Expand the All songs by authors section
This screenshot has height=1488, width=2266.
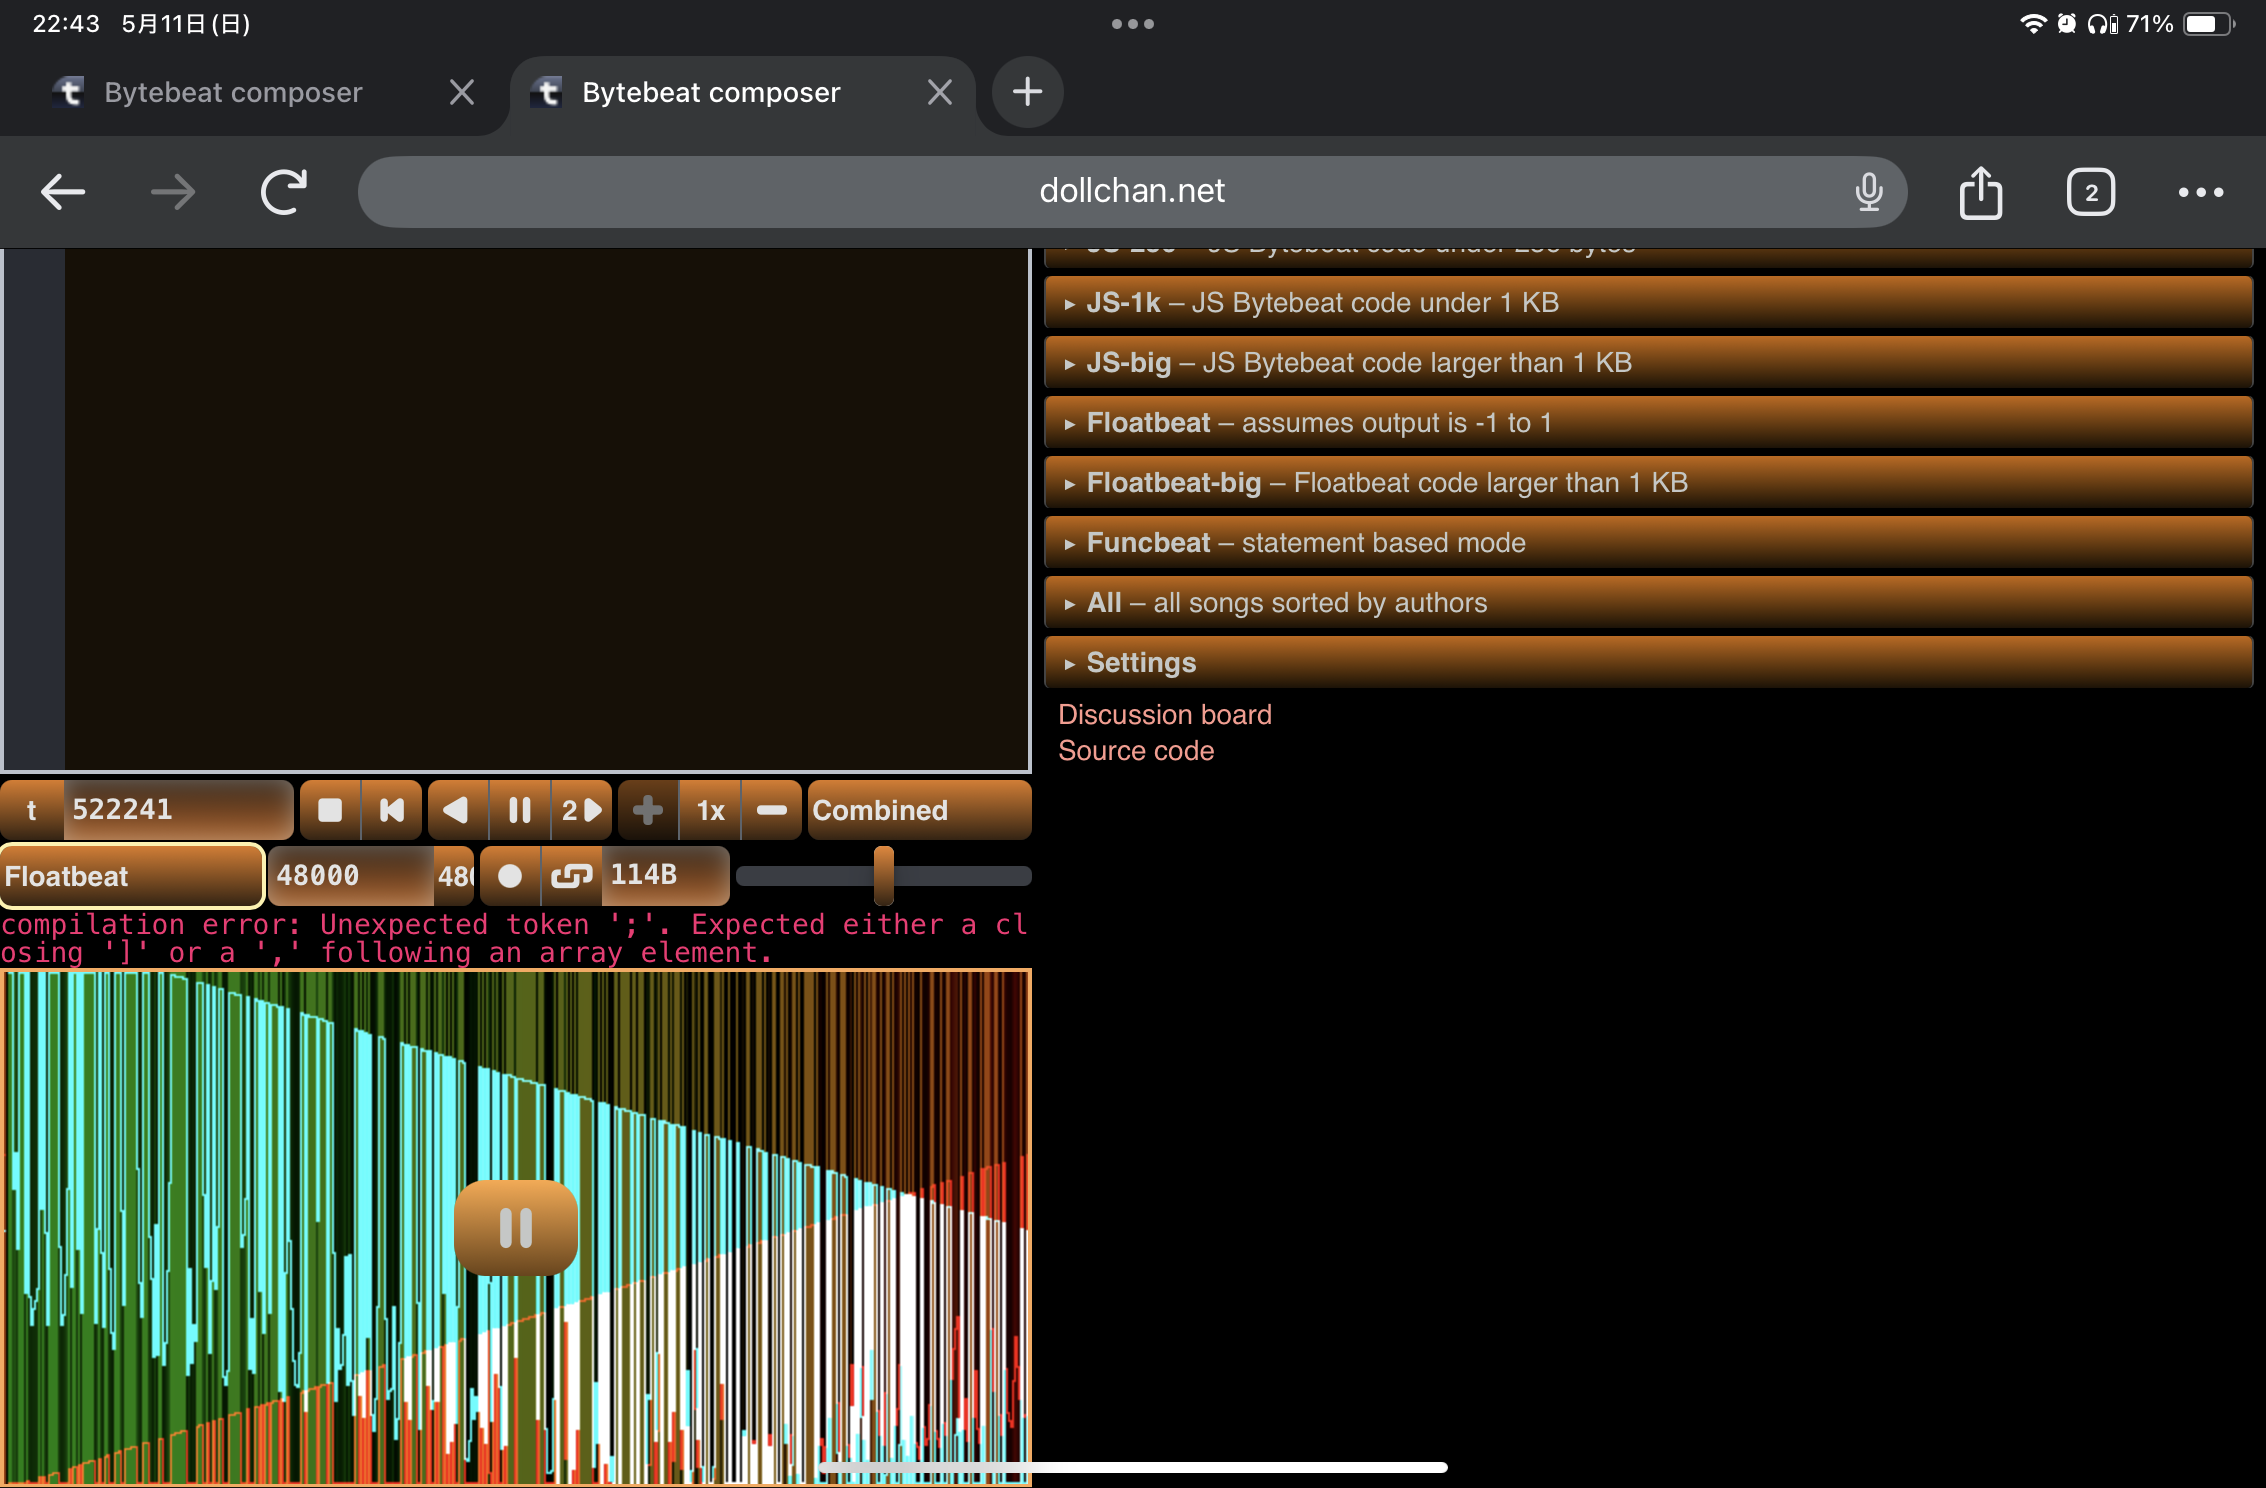click(x=1648, y=602)
